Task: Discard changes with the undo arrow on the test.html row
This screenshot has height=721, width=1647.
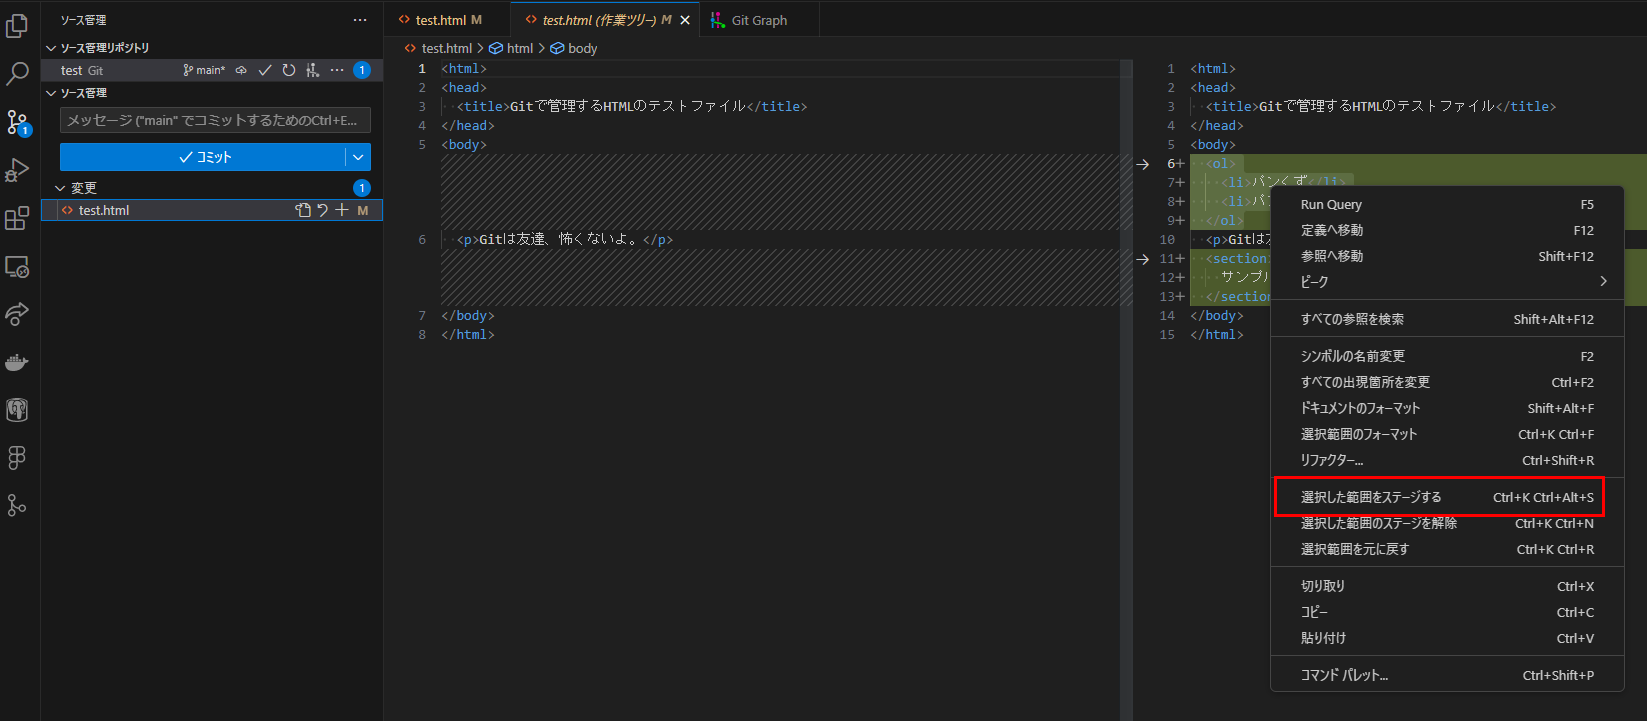Action: pyautogui.click(x=322, y=210)
